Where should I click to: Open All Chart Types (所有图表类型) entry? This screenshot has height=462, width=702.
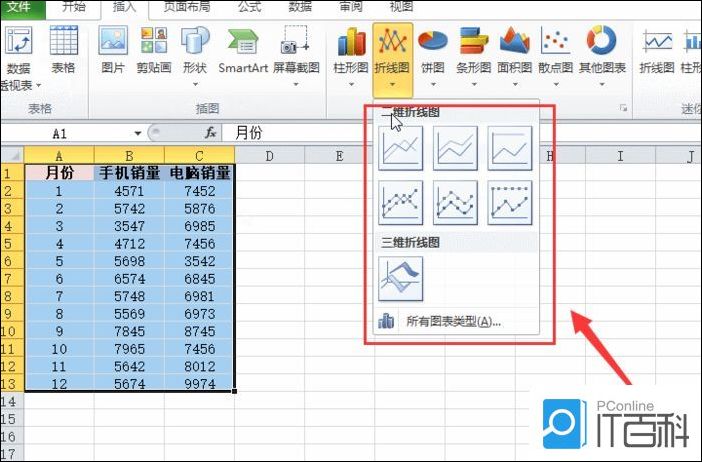(x=456, y=321)
